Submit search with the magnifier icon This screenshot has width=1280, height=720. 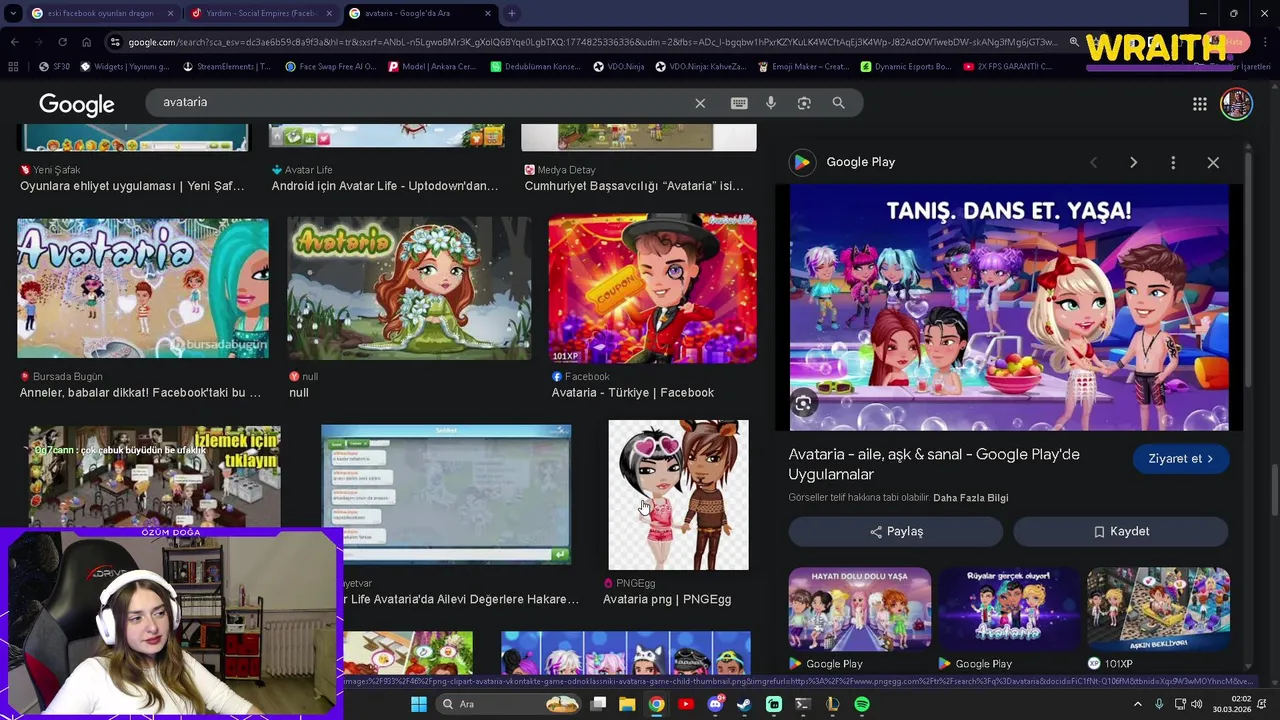[838, 103]
